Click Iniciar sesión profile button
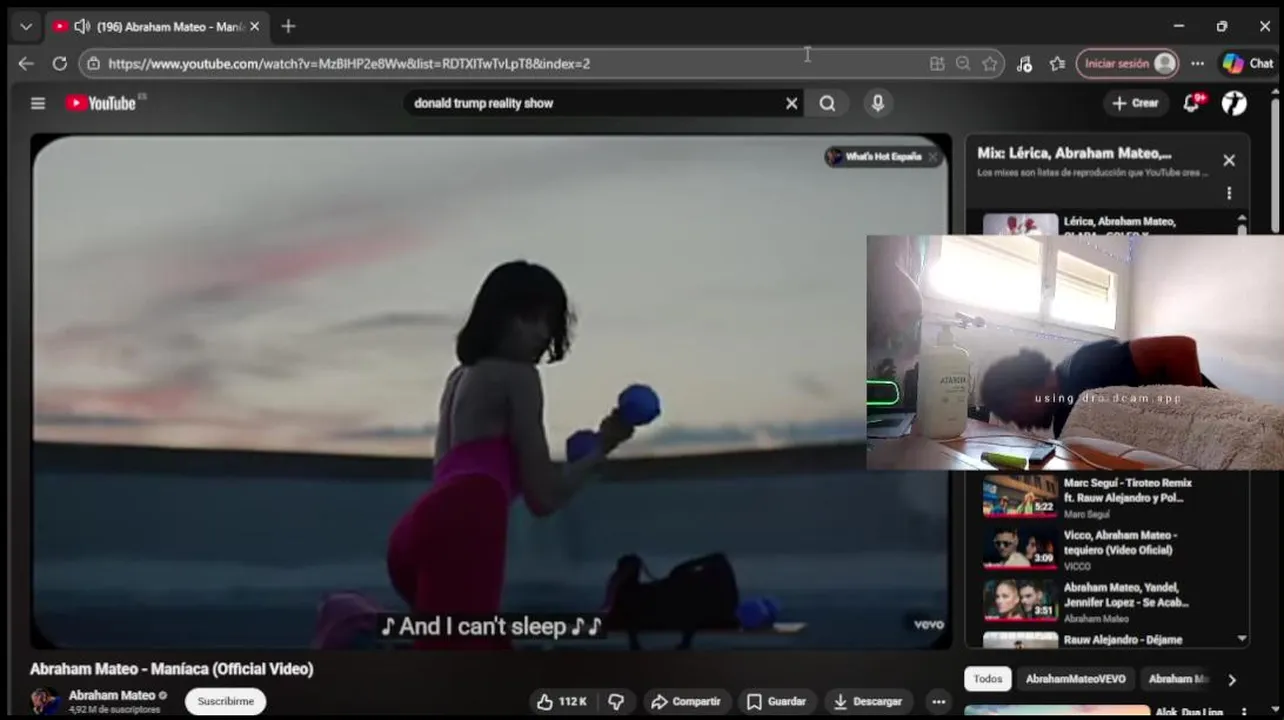Screen dimensions: 1284x720 point(1128,63)
